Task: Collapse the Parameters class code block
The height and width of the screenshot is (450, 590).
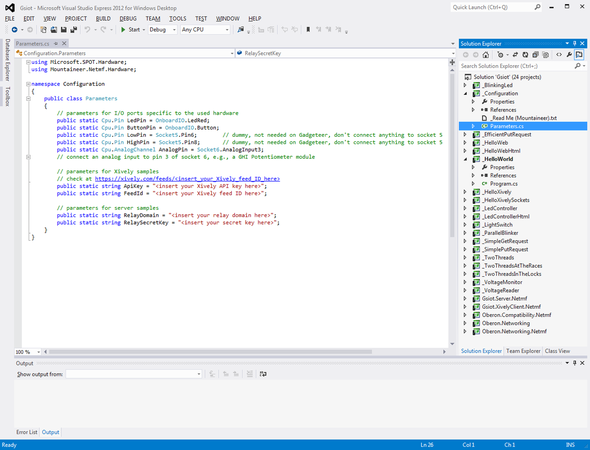Action: (28, 99)
